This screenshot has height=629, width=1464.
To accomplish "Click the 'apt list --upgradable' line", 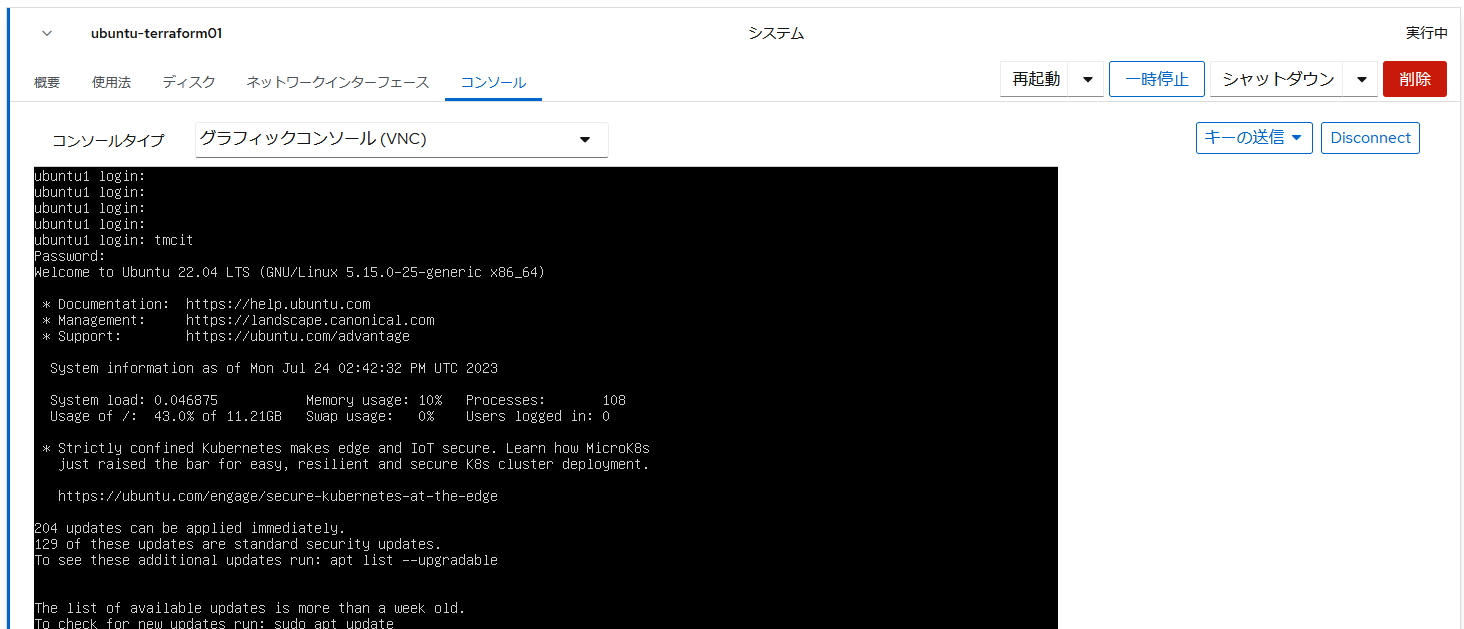I will [266, 560].
